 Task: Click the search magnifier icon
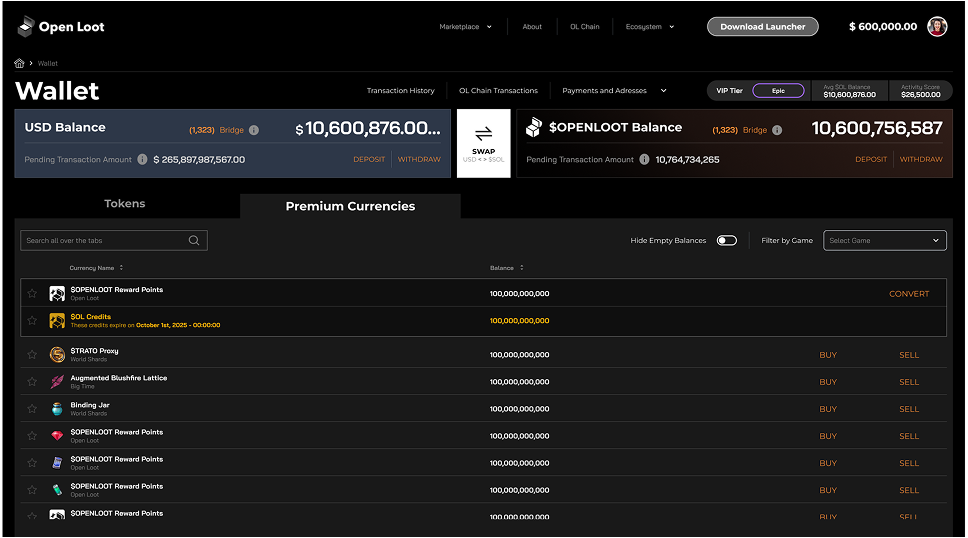(x=194, y=240)
